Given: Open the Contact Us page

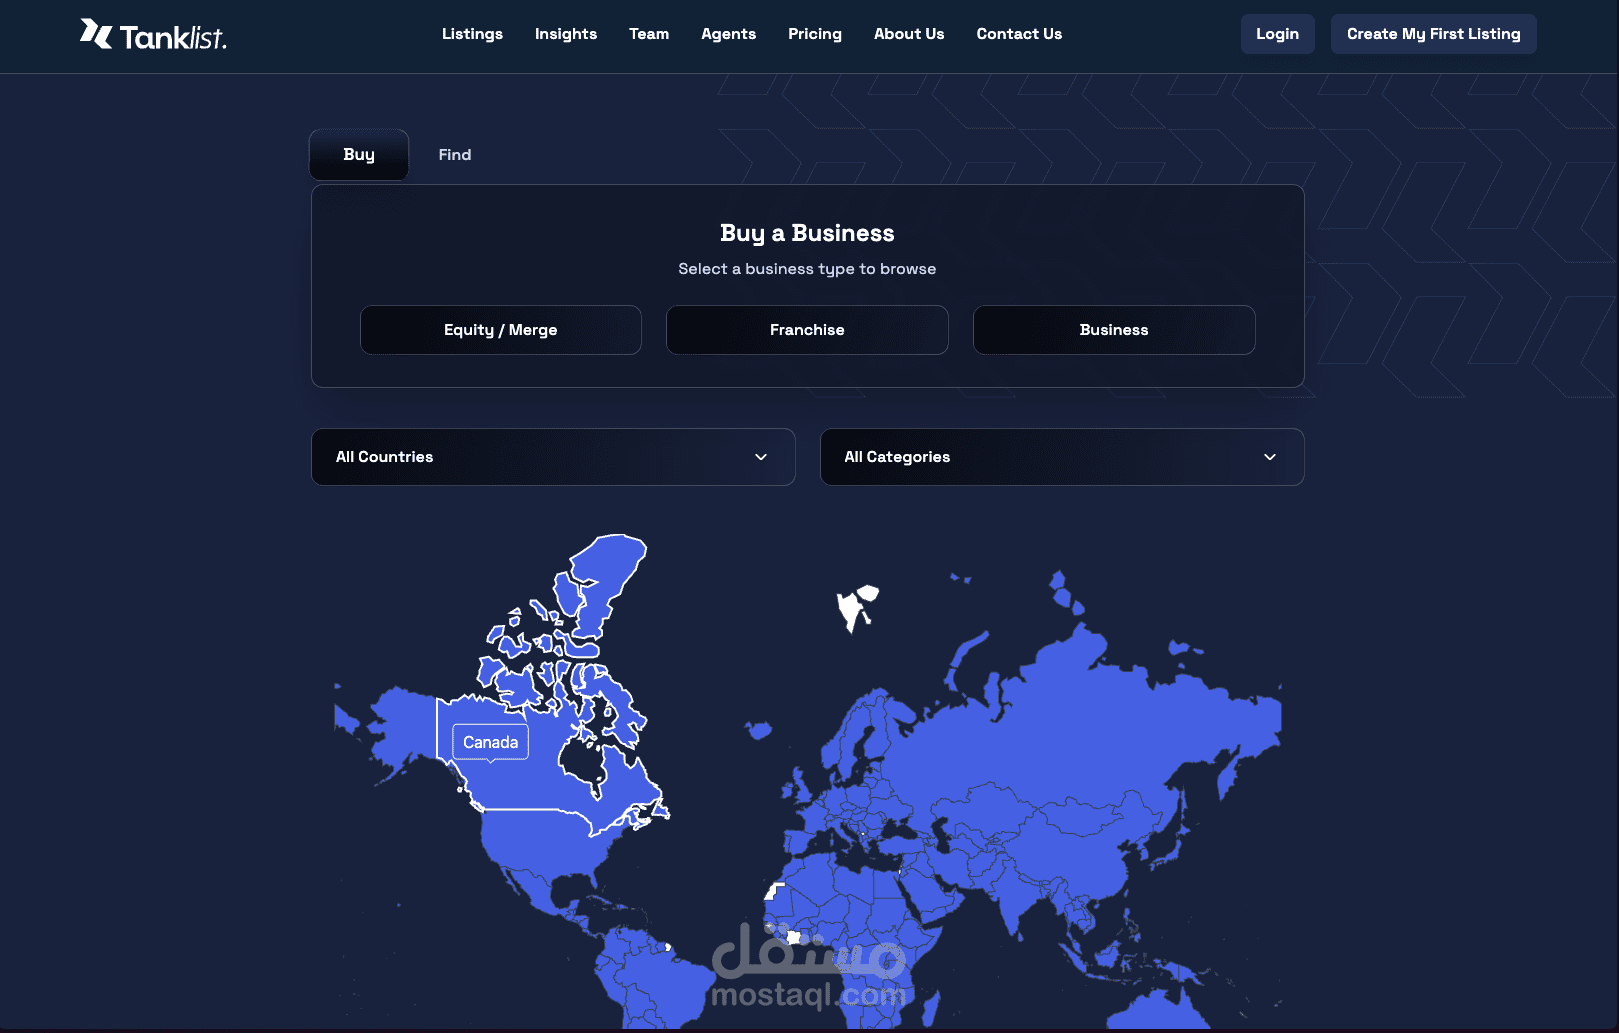Looking at the screenshot, I should coord(1018,33).
